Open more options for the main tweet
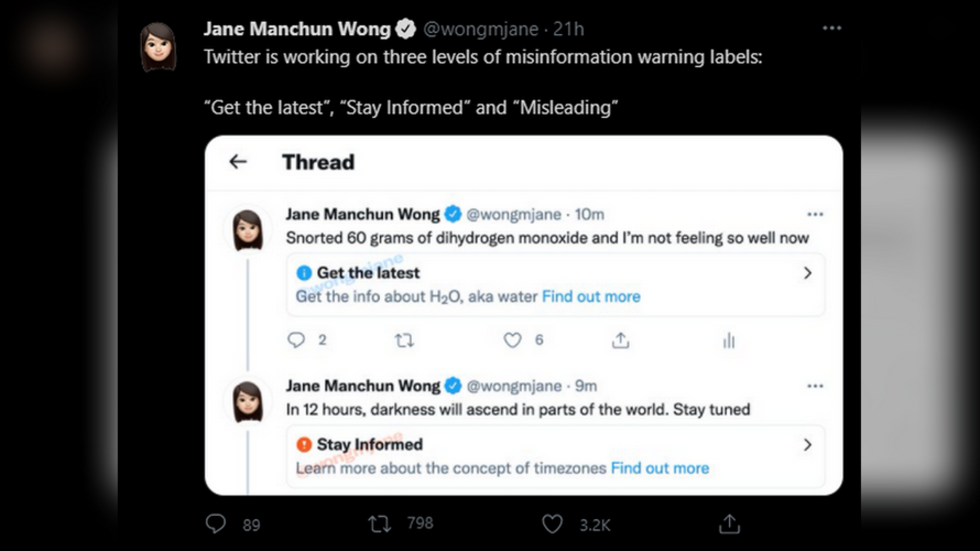The height and width of the screenshot is (551, 980). (x=832, y=28)
